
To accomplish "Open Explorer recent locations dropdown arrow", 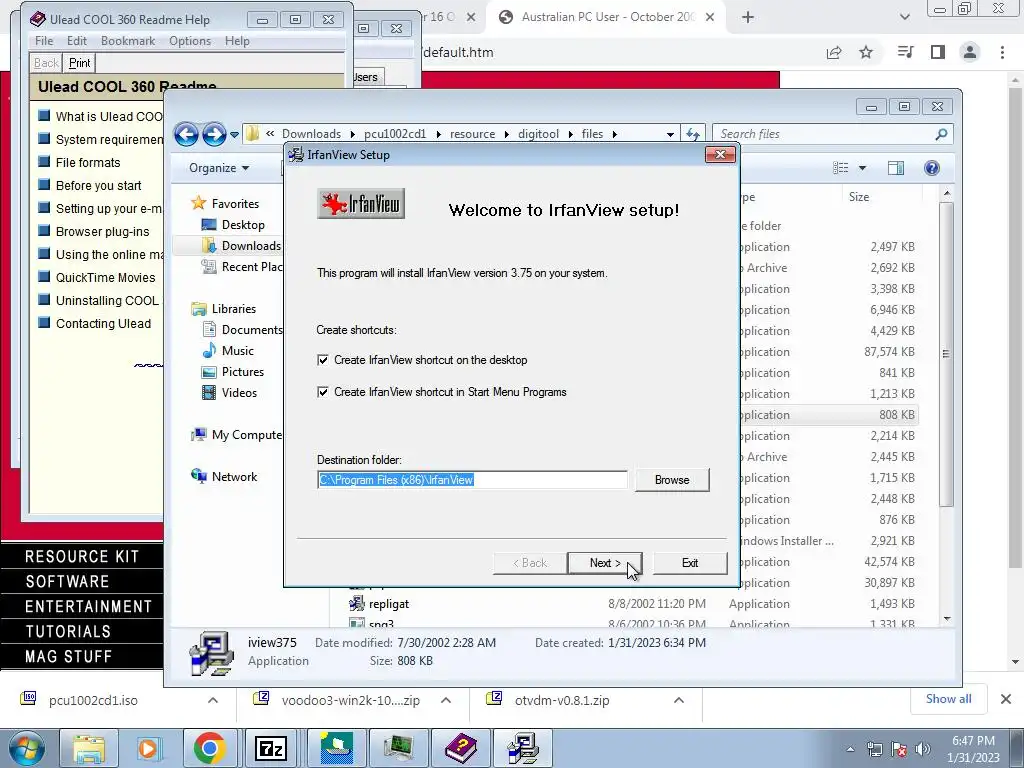I will point(234,135).
